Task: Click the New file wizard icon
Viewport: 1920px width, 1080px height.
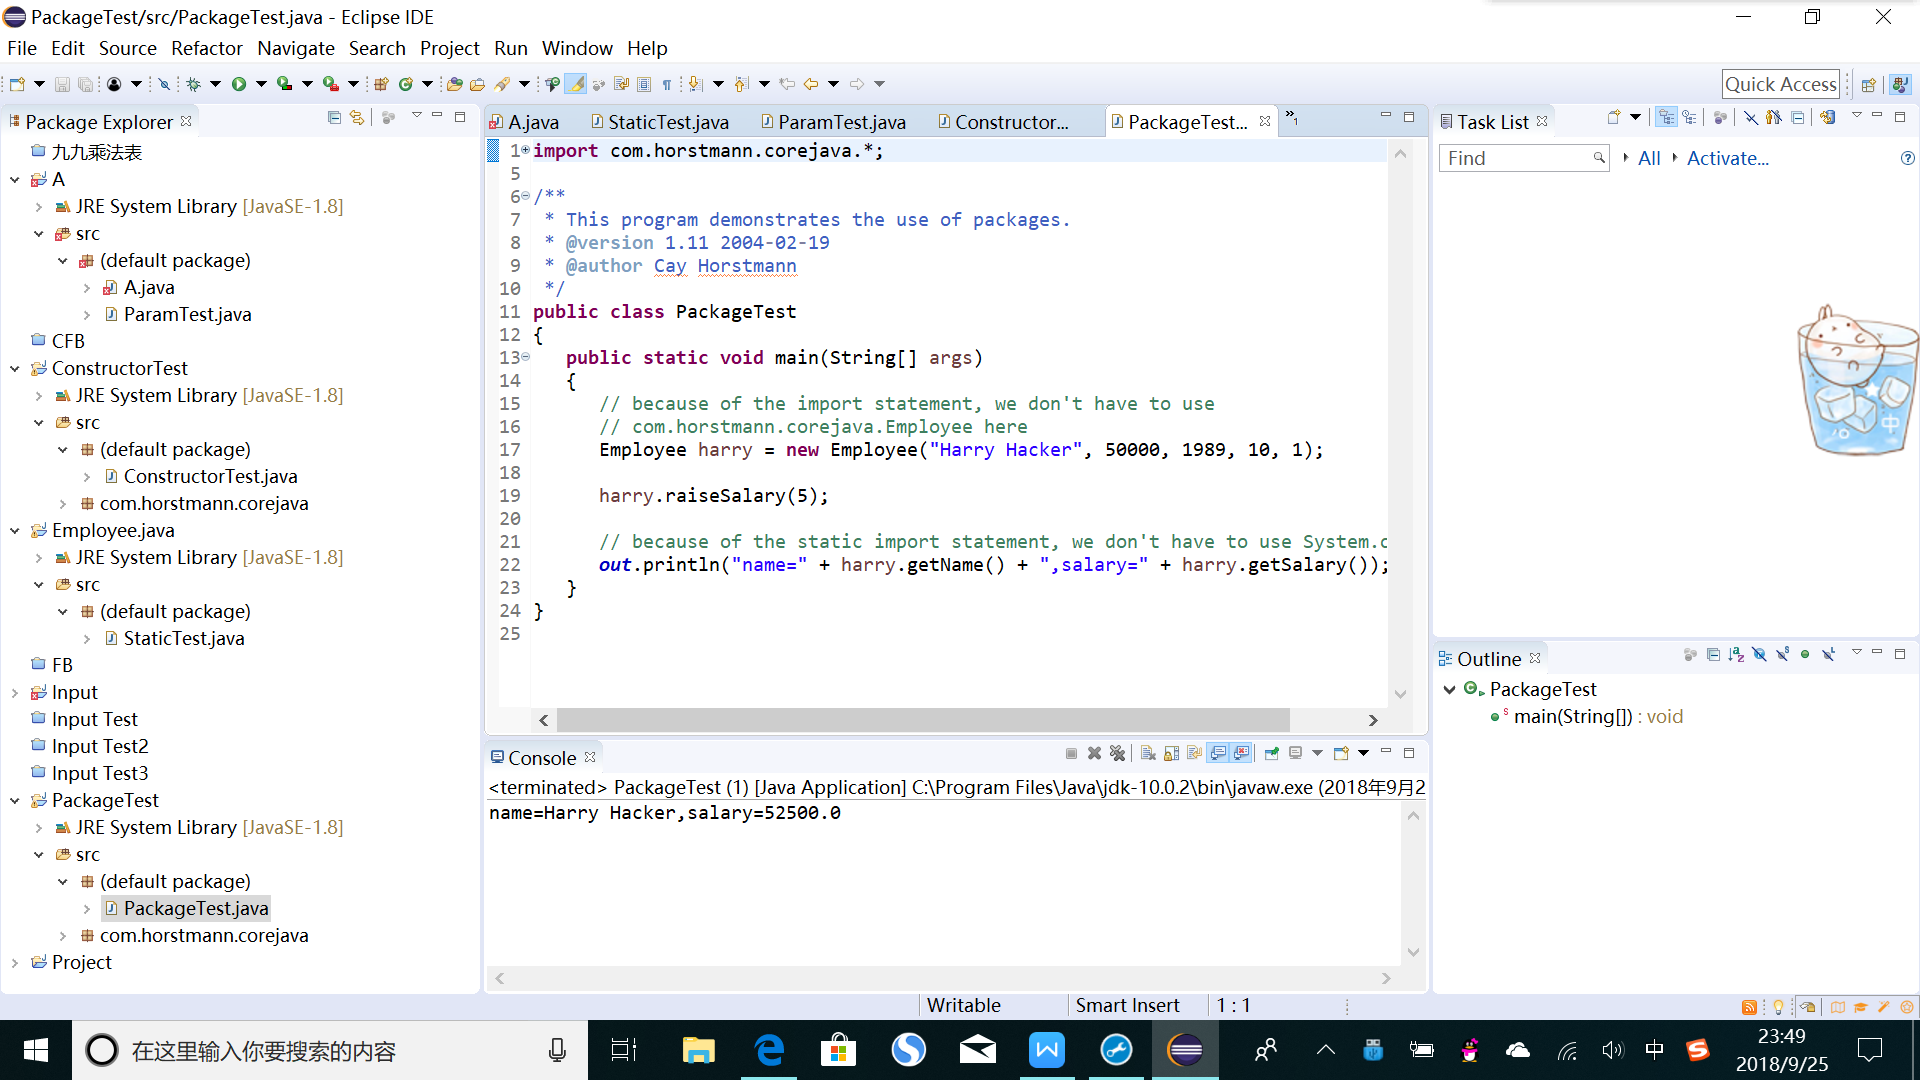Action: point(17,84)
